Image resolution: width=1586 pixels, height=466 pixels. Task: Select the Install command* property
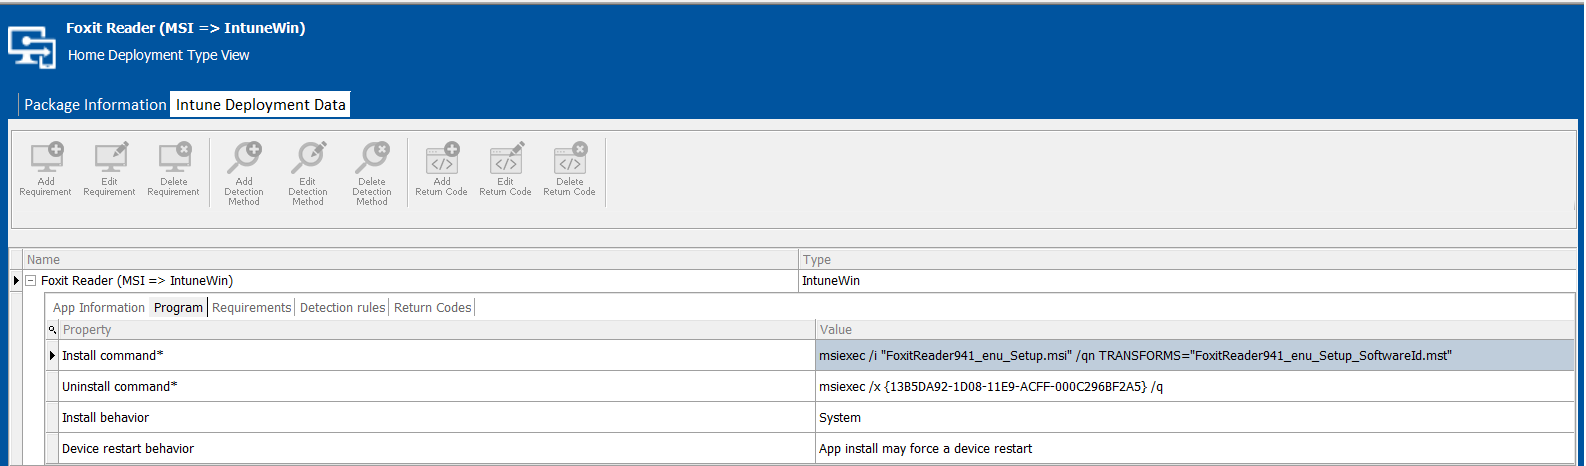point(437,356)
